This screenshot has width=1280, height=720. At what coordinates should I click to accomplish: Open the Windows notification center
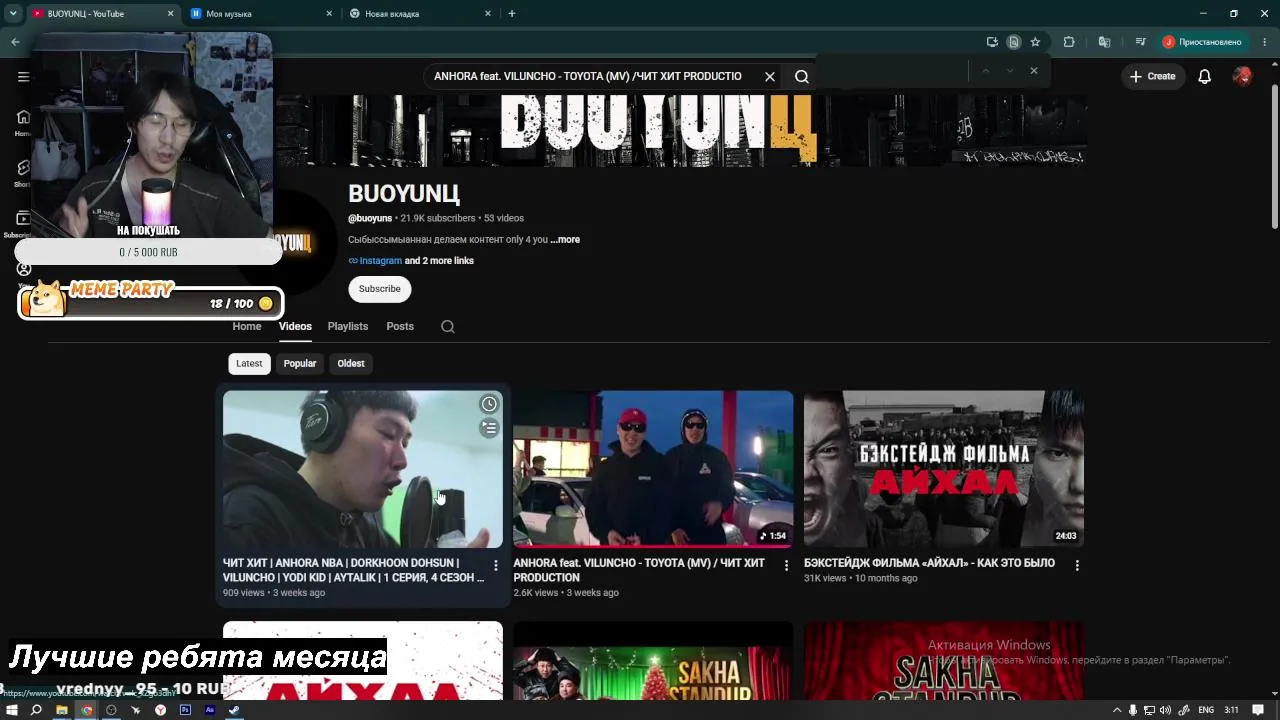coord(1258,710)
